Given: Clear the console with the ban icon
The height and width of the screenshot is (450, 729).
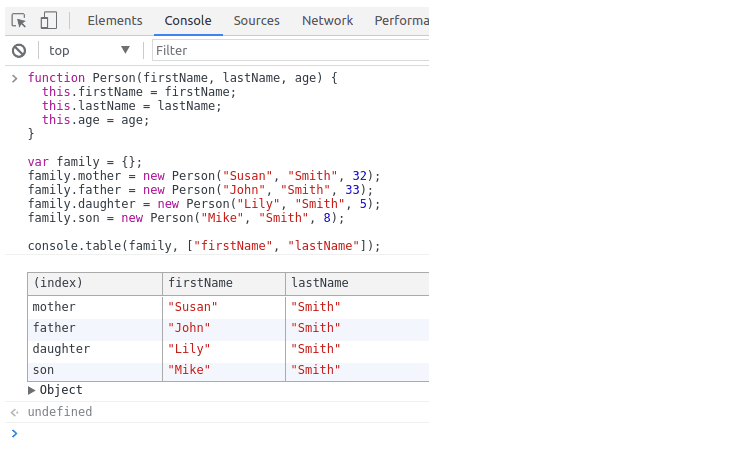Looking at the screenshot, I should (19, 50).
